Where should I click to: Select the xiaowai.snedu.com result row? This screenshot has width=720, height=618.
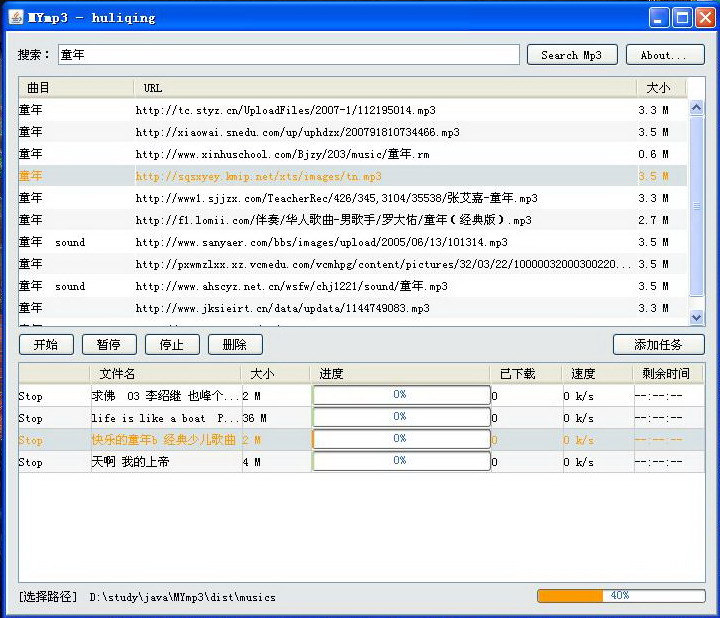[353, 132]
